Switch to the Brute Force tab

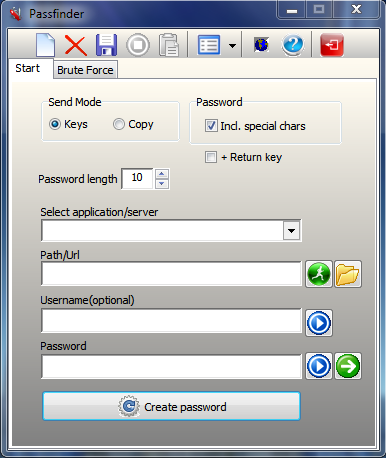[85, 70]
